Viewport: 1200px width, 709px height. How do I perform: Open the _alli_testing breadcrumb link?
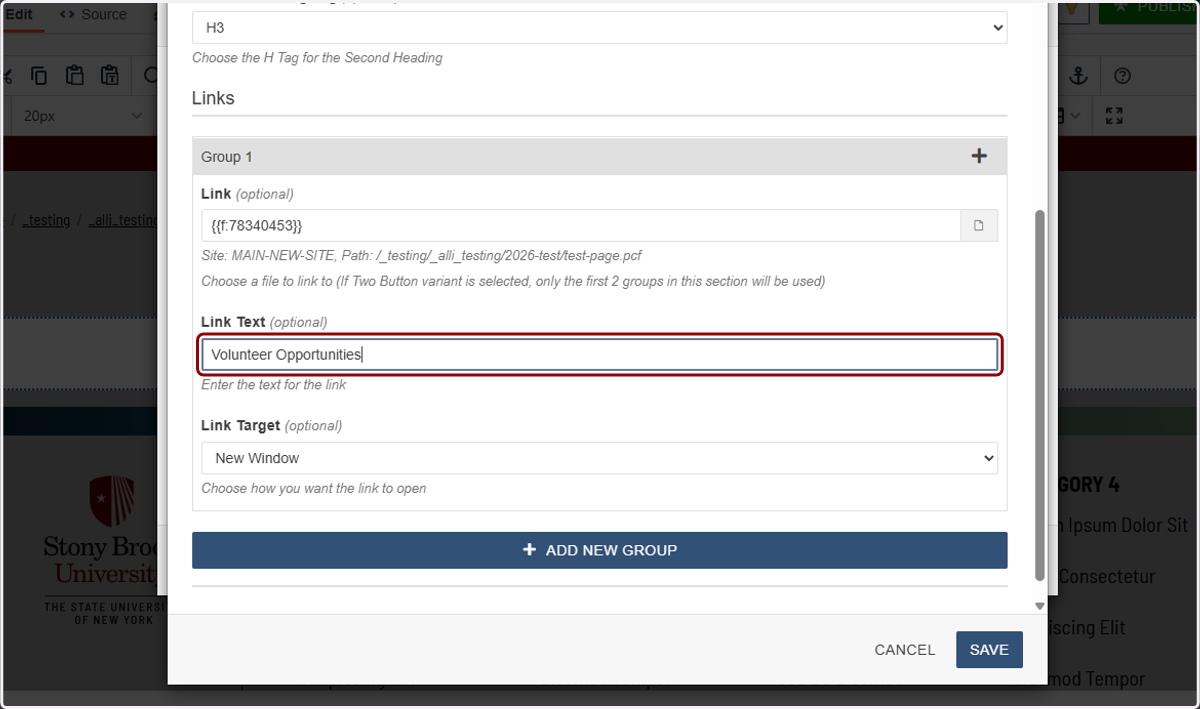point(124,220)
